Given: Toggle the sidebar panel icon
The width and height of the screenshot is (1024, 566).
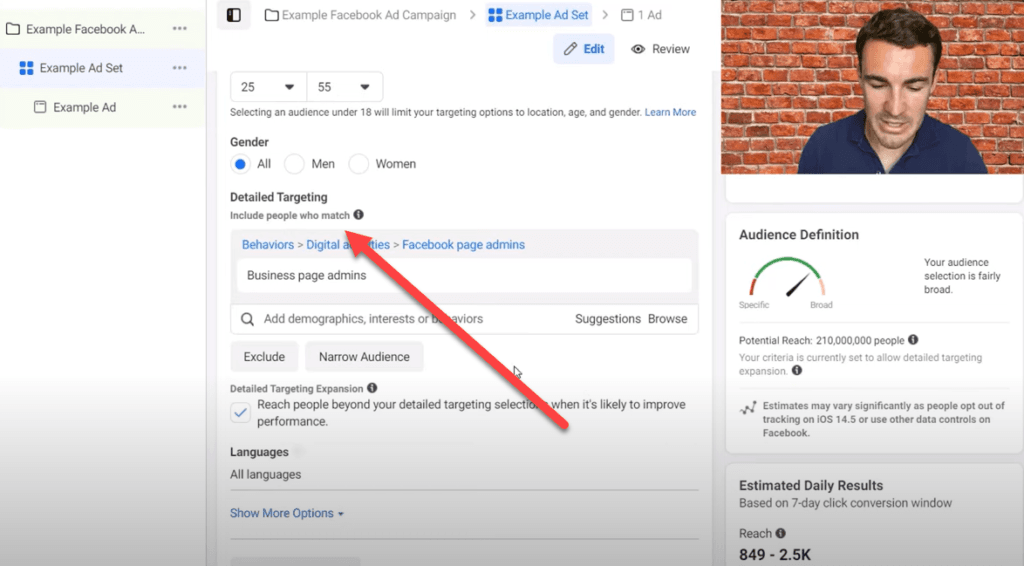Looking at the screenshot, I should 234,15.
